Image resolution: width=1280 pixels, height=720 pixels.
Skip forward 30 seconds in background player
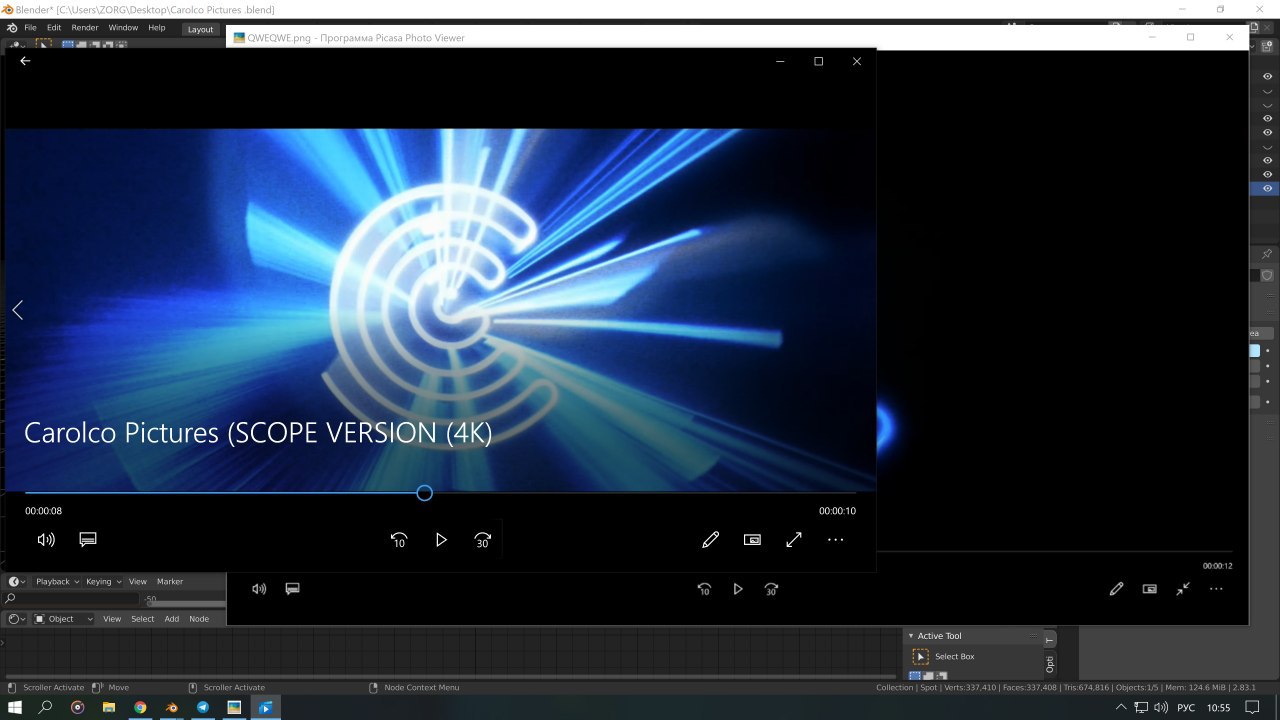[x=771, y=590]
